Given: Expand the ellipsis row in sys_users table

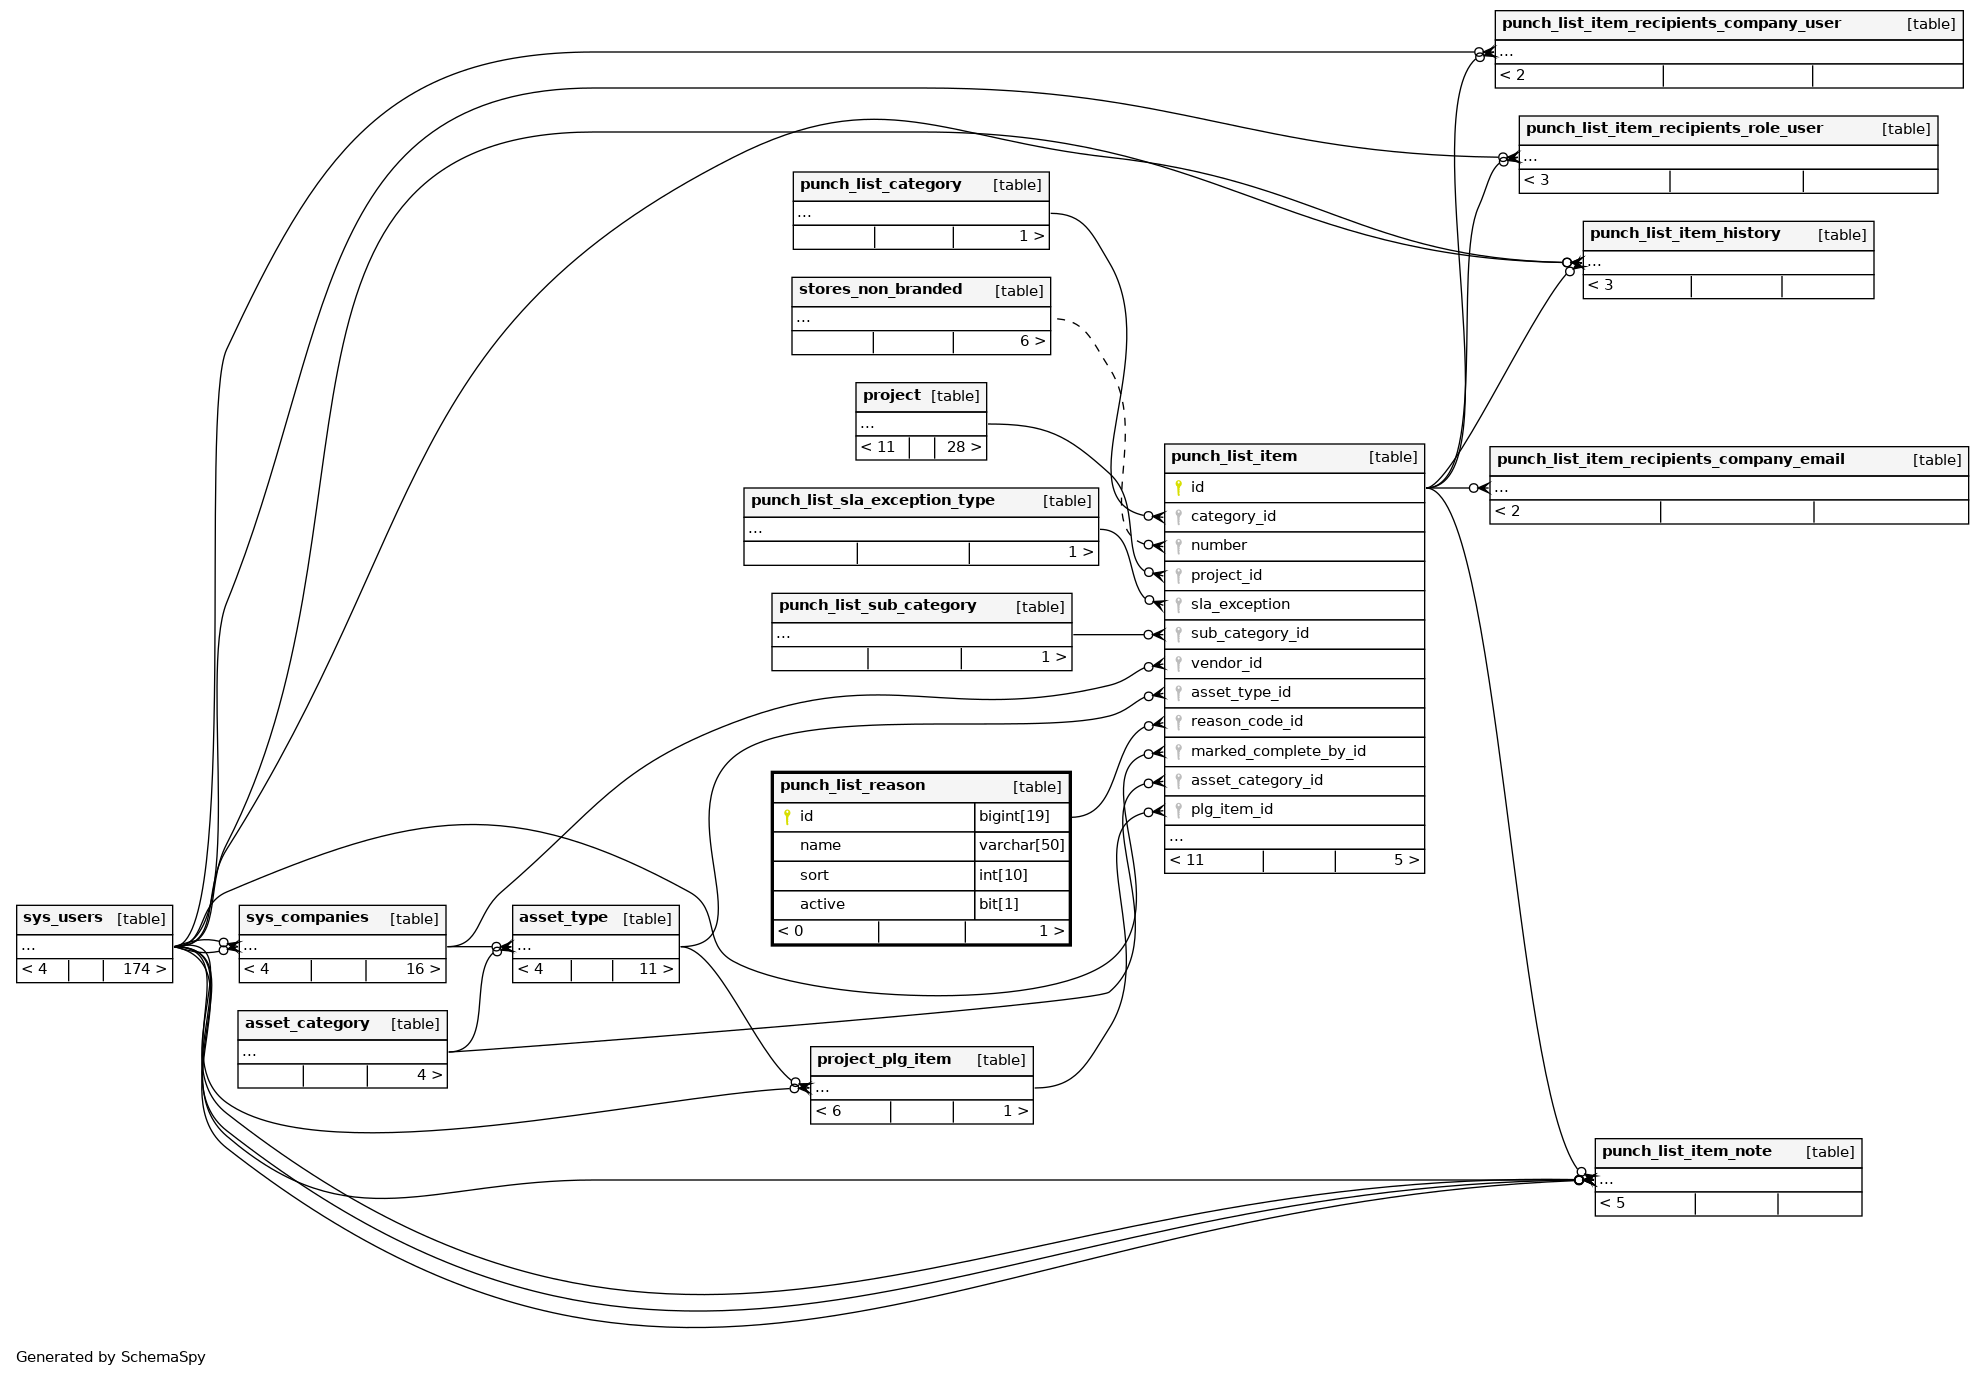Looking at the screenshot, I should pos(28,946).
